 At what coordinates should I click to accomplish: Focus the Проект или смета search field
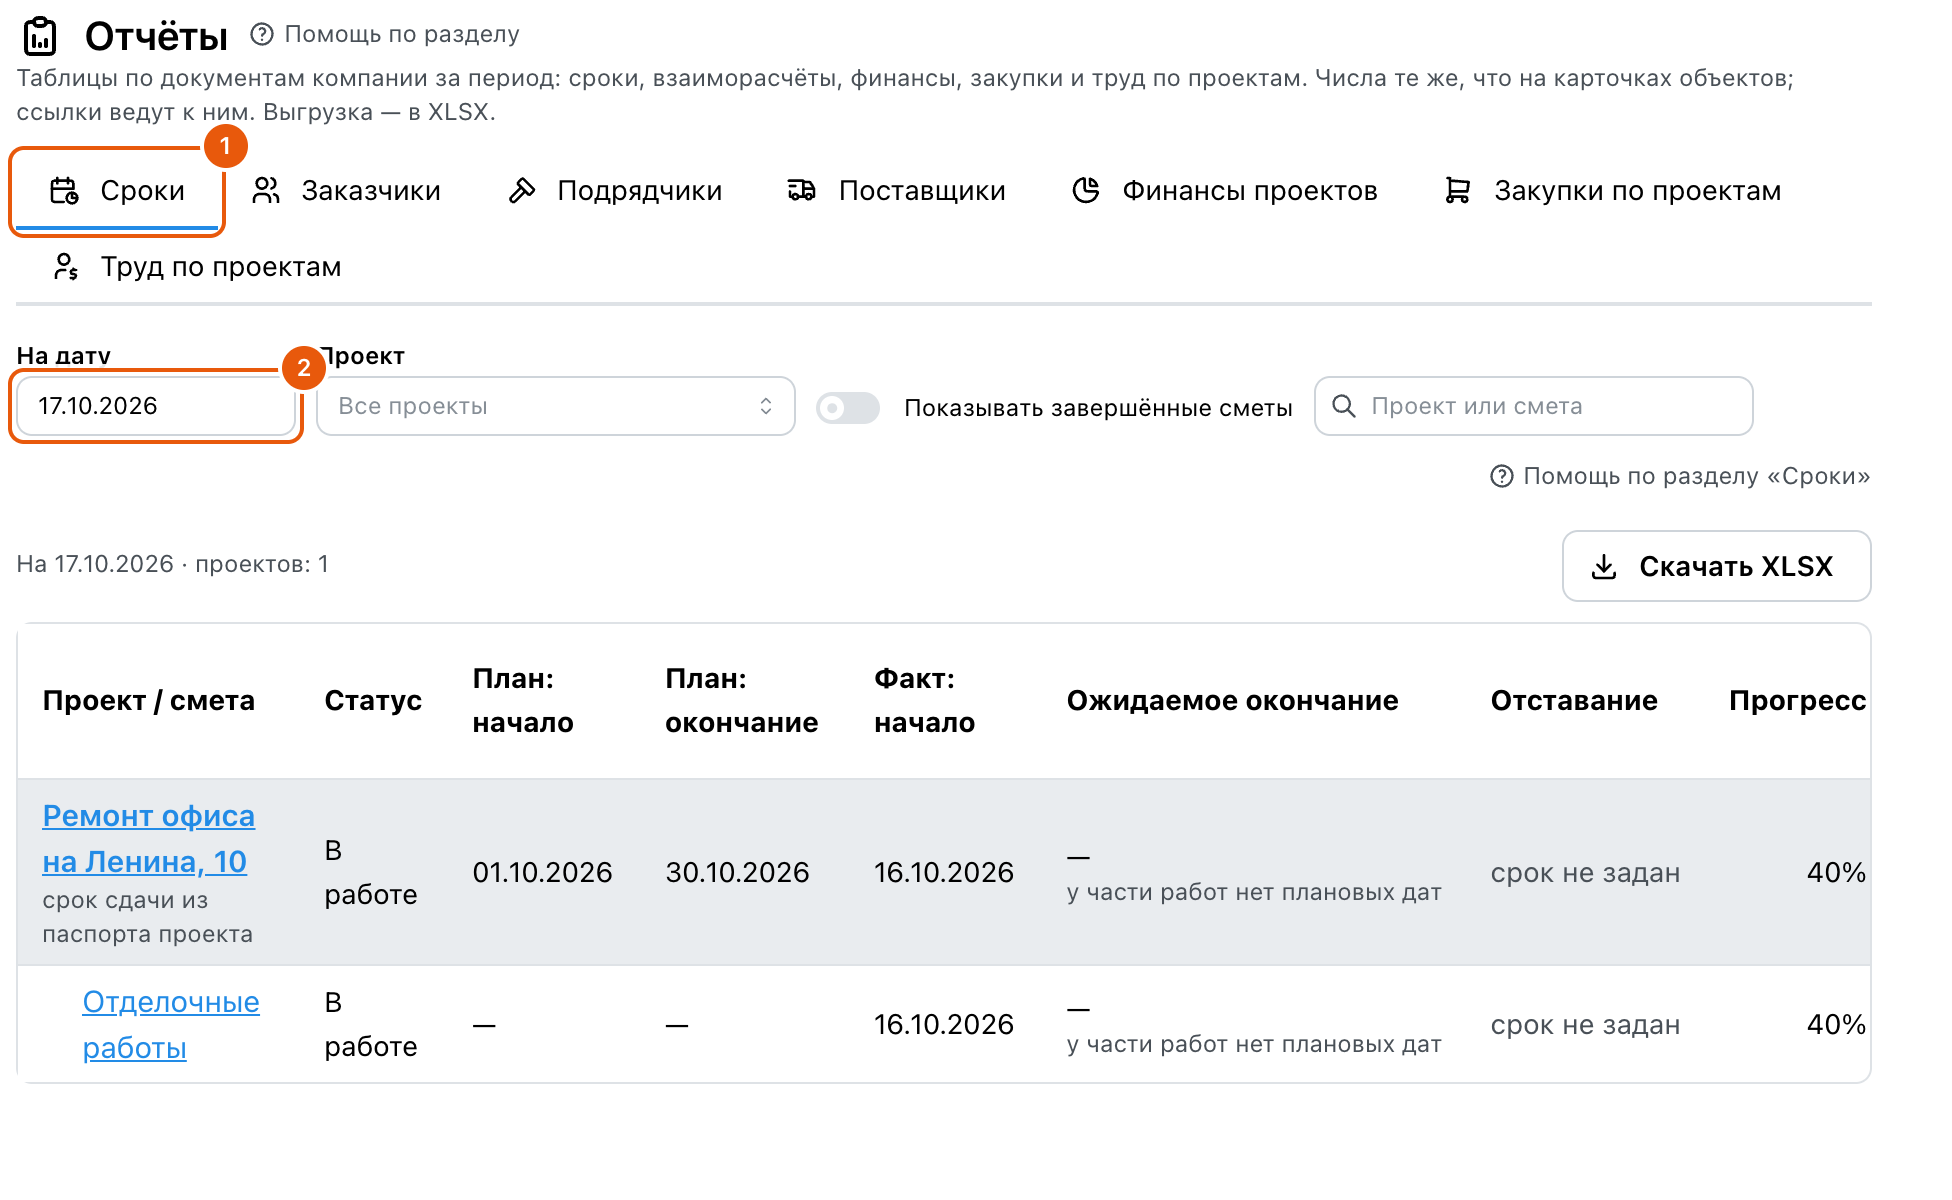[1534, 406]
